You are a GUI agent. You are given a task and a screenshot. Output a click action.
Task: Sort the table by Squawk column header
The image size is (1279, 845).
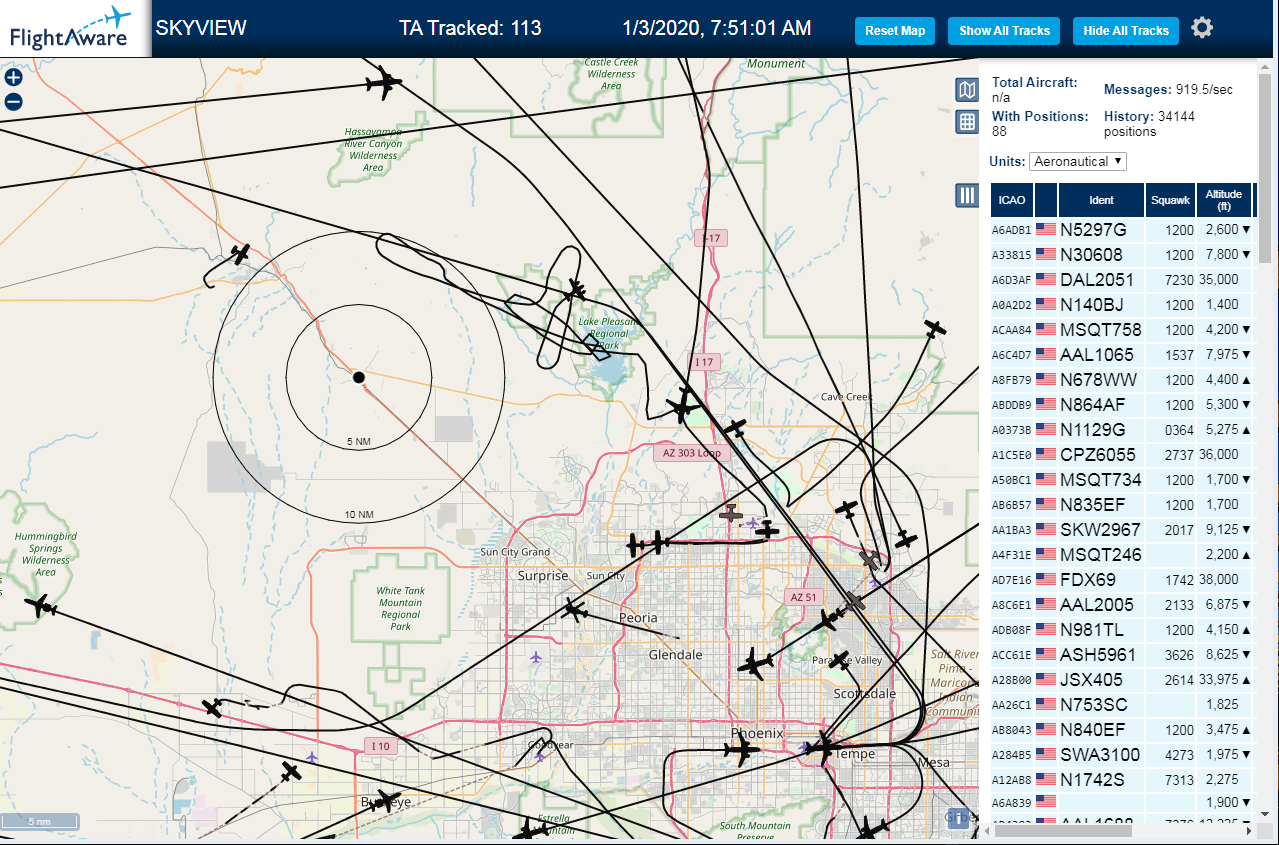coord(1170,200)
